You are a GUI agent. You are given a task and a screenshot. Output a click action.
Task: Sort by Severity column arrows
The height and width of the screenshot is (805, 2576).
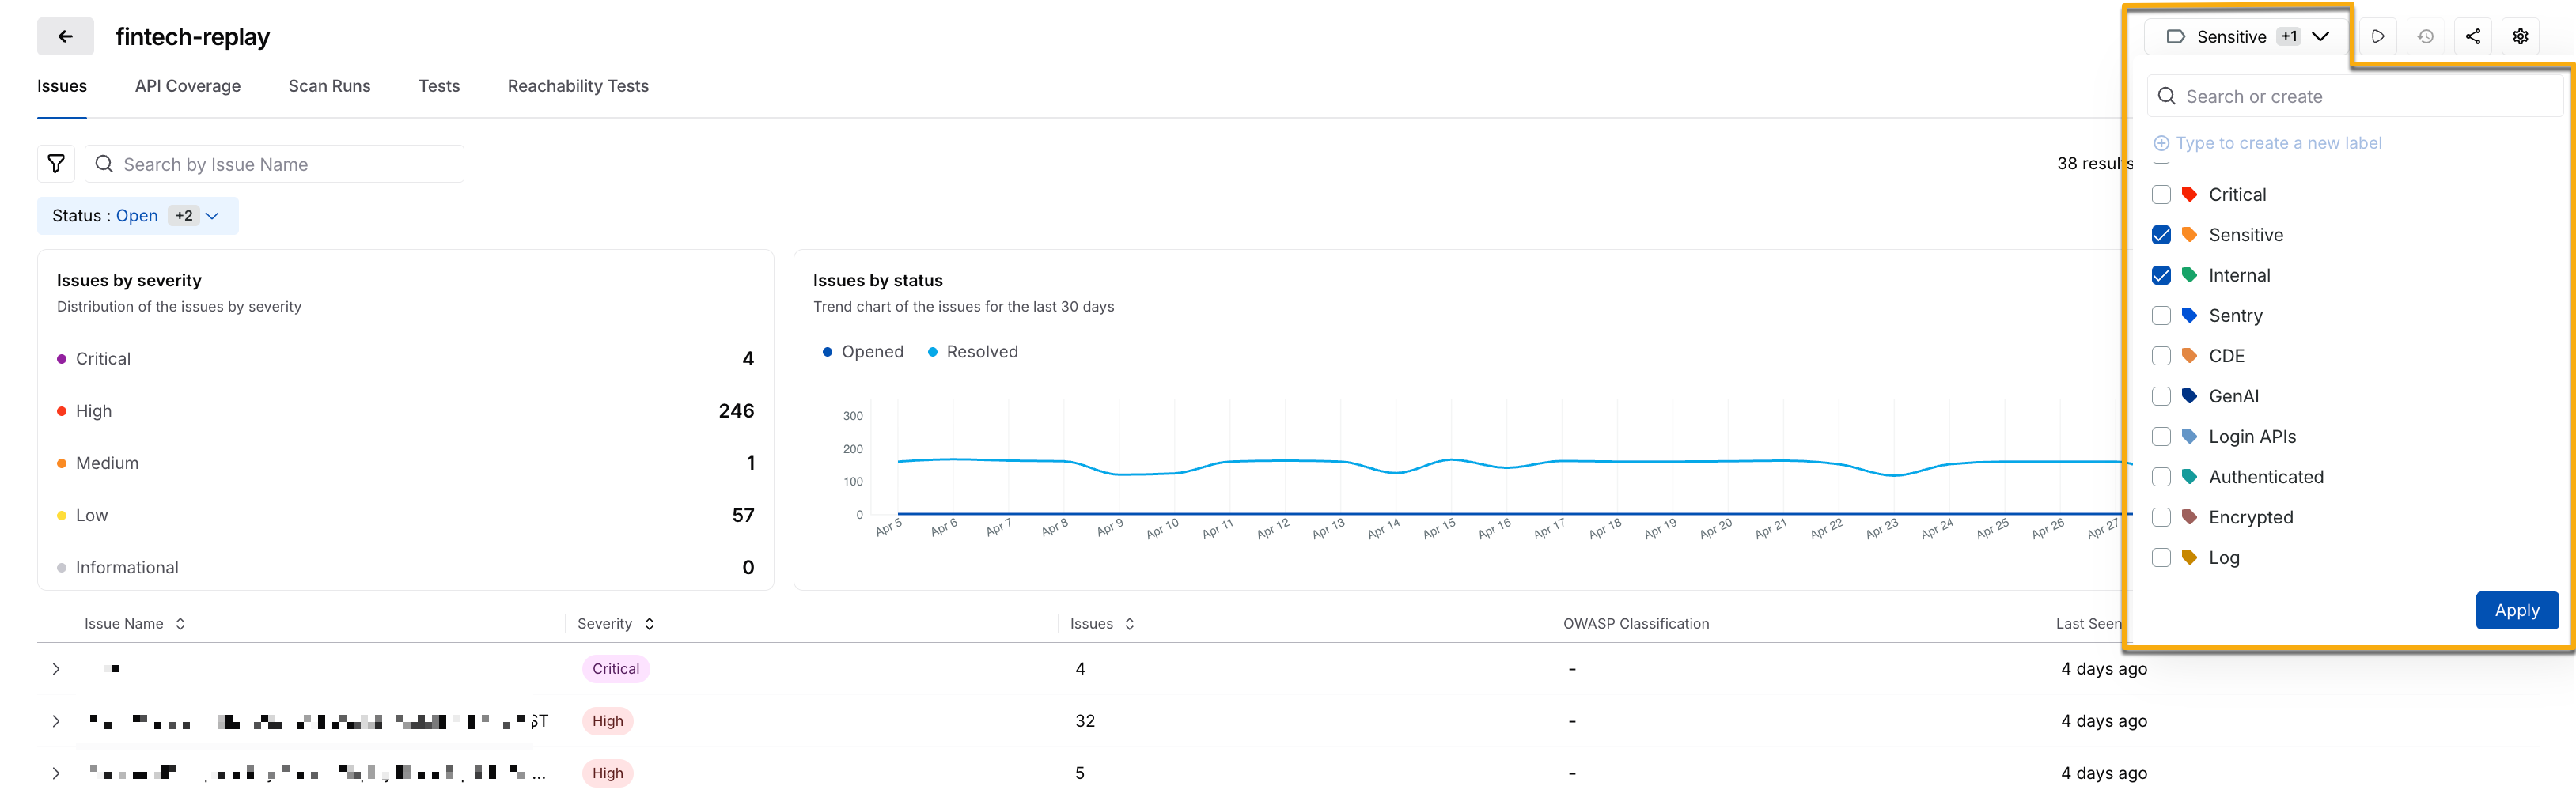pyautogui.click(x=649, y=624)
